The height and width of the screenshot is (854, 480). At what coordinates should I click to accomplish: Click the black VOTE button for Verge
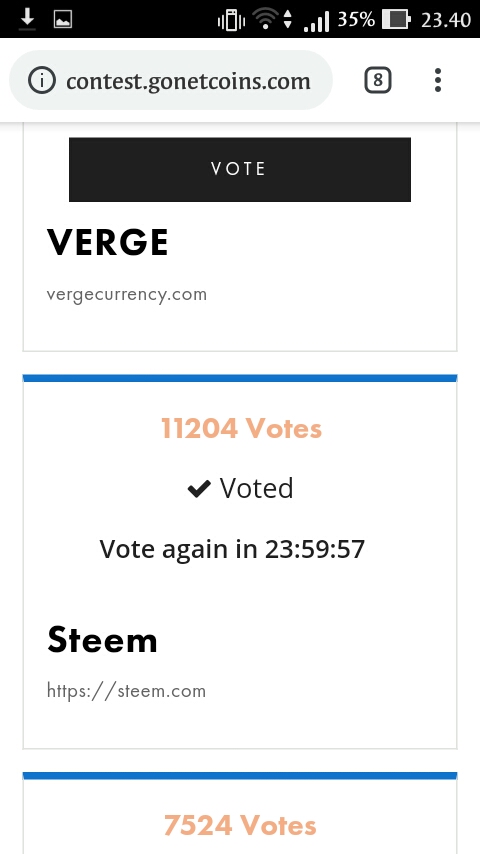(240, 169)
